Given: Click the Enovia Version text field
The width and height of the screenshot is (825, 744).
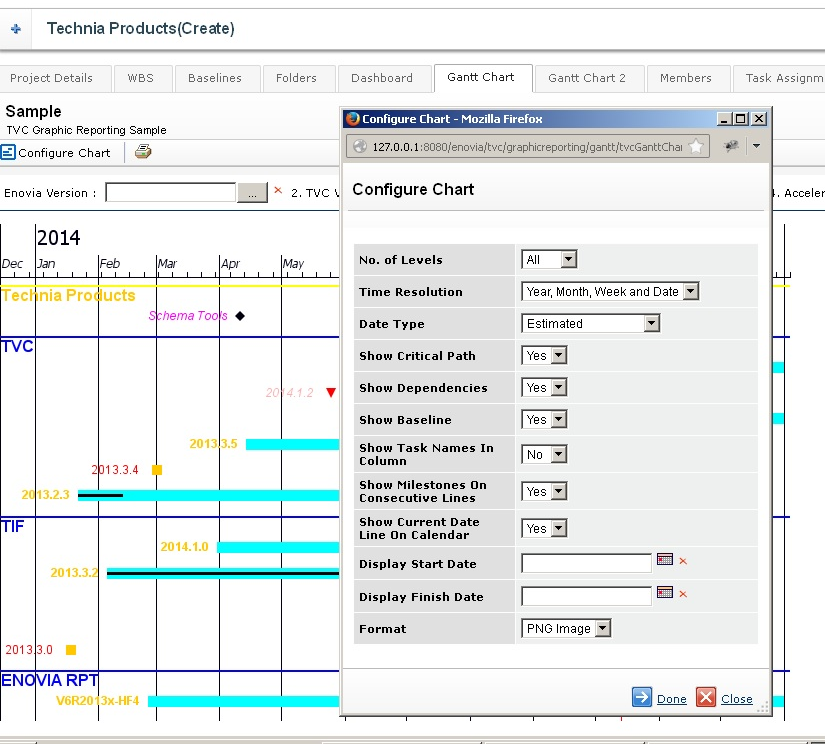Looking at the screenshot, I should [x=170, y=192].
